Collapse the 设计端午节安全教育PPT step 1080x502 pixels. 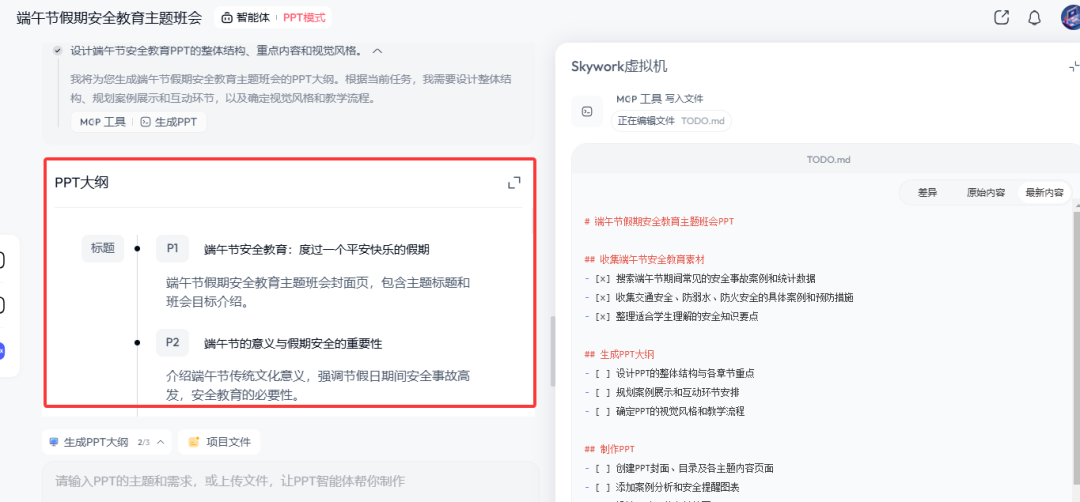[377, 50]
